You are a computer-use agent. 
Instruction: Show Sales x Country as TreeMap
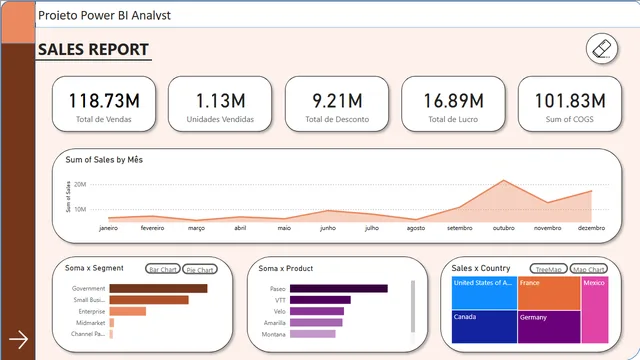pos(549,269)
